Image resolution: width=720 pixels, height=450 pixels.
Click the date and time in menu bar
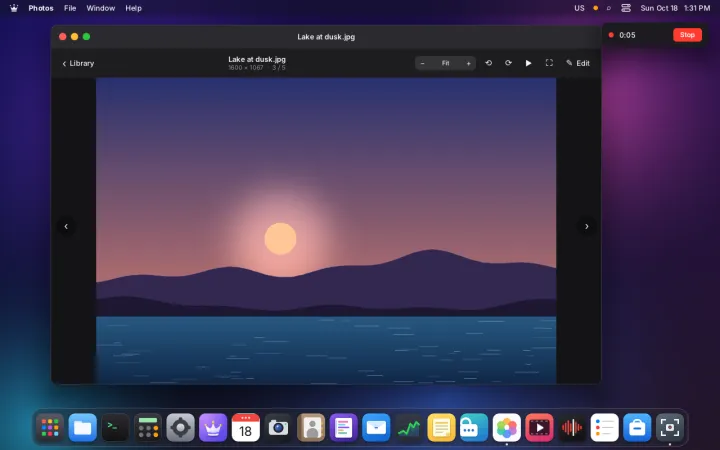(x=675, y=8)
